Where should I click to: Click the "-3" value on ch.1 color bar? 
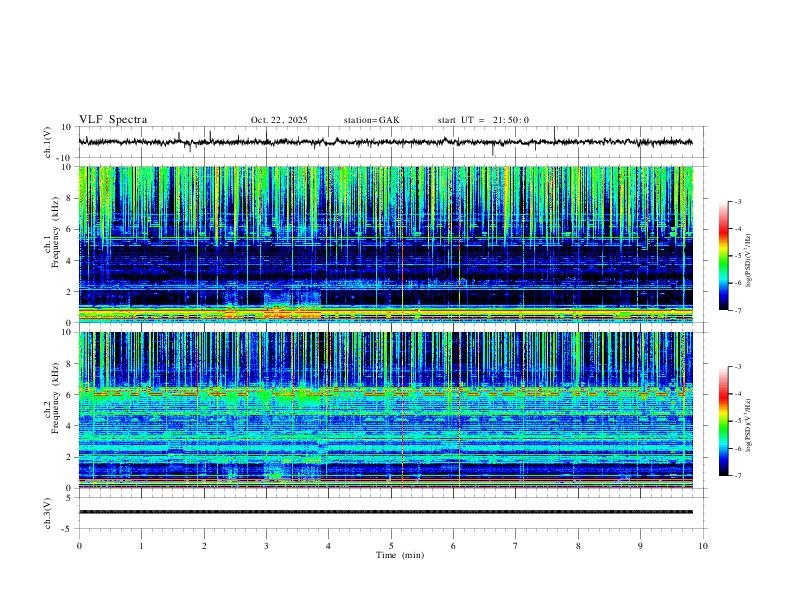(x=737, y=201)
